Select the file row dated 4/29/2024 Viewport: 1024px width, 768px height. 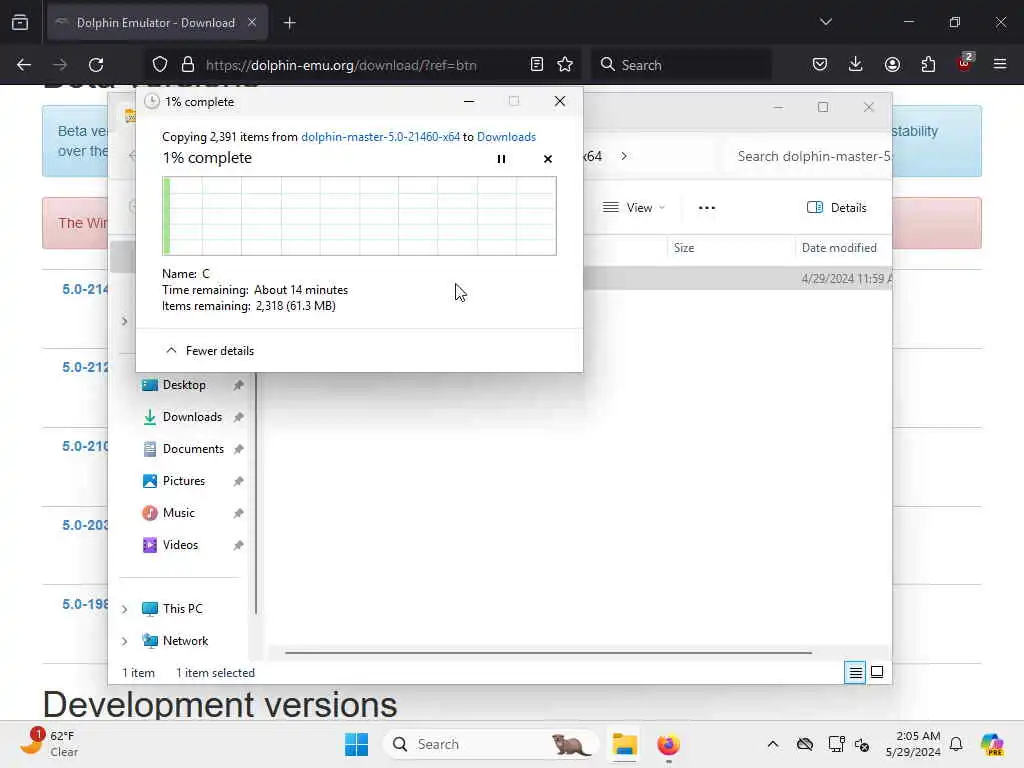737,278
